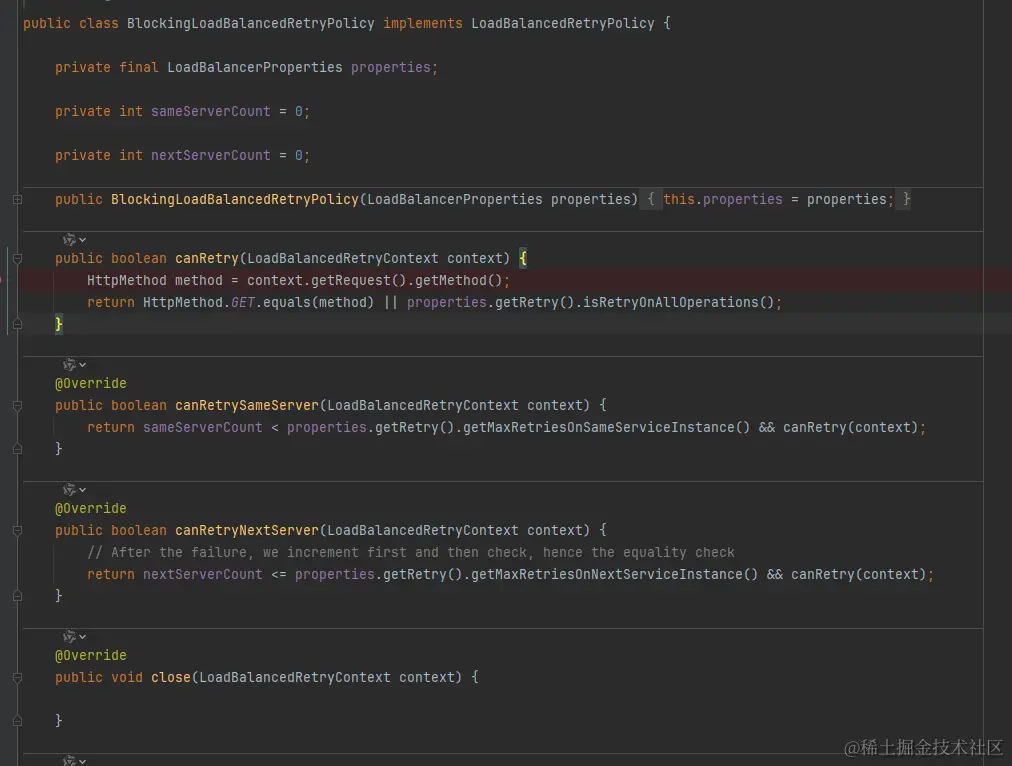The image size is (1012, 766).
Task: Open the author hint above the close method's @Override
Action: pos(74,636)
